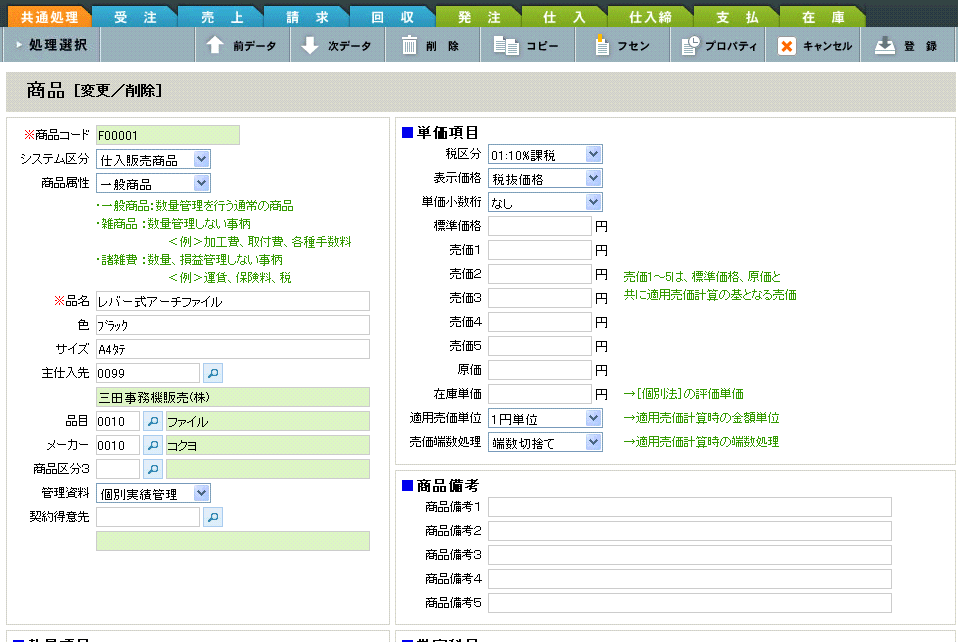Open the 品目 lookup magnifier
Screen dimensions: 958x642
[x=153, y=421]
